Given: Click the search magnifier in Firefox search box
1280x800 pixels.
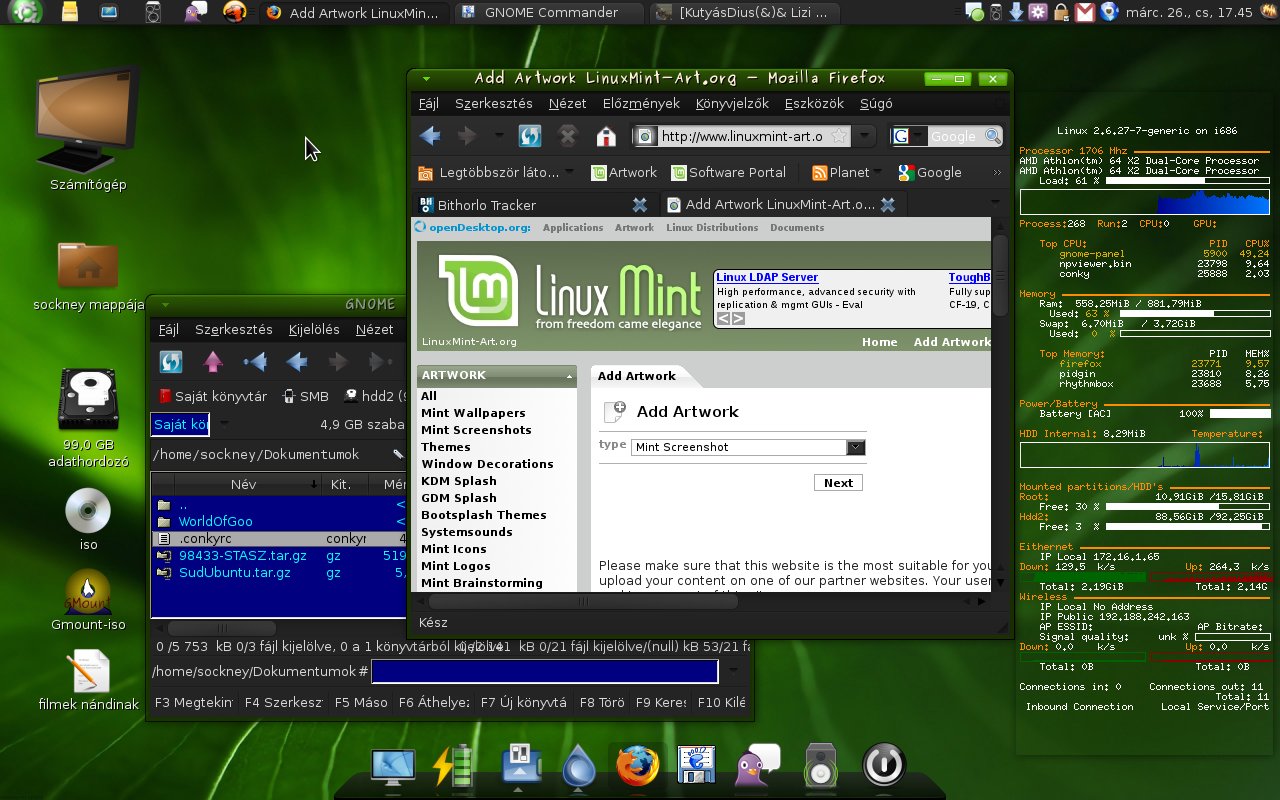Looking at the screenshot, I should pyautogui.click(x=992, y=136).
